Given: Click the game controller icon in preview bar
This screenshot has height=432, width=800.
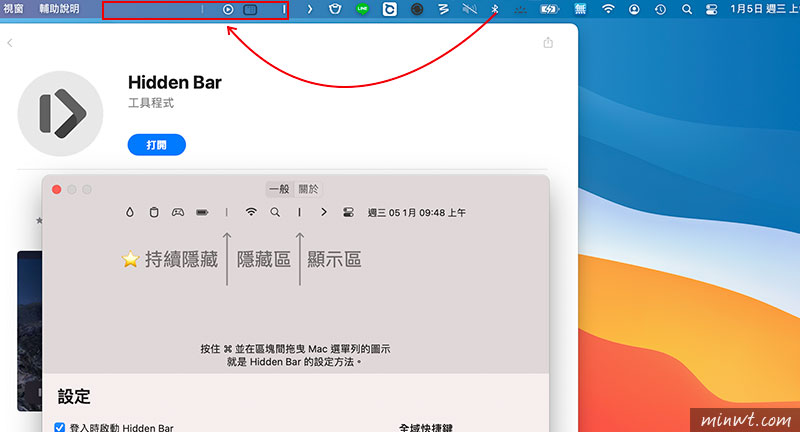Looking at the screenshot, I should 178,212.
